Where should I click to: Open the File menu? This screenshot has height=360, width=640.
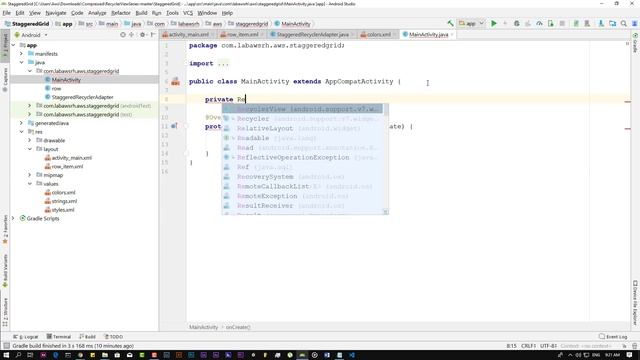click(7, 13)
